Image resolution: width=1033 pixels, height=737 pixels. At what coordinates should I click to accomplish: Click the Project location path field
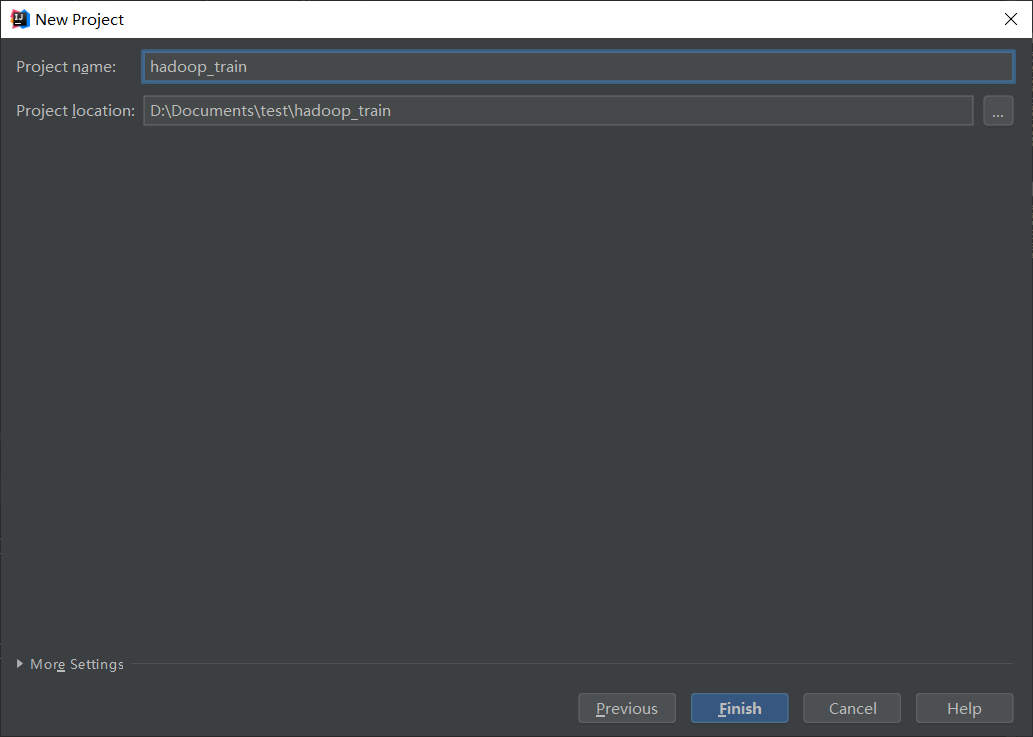[x=558, y=111]
